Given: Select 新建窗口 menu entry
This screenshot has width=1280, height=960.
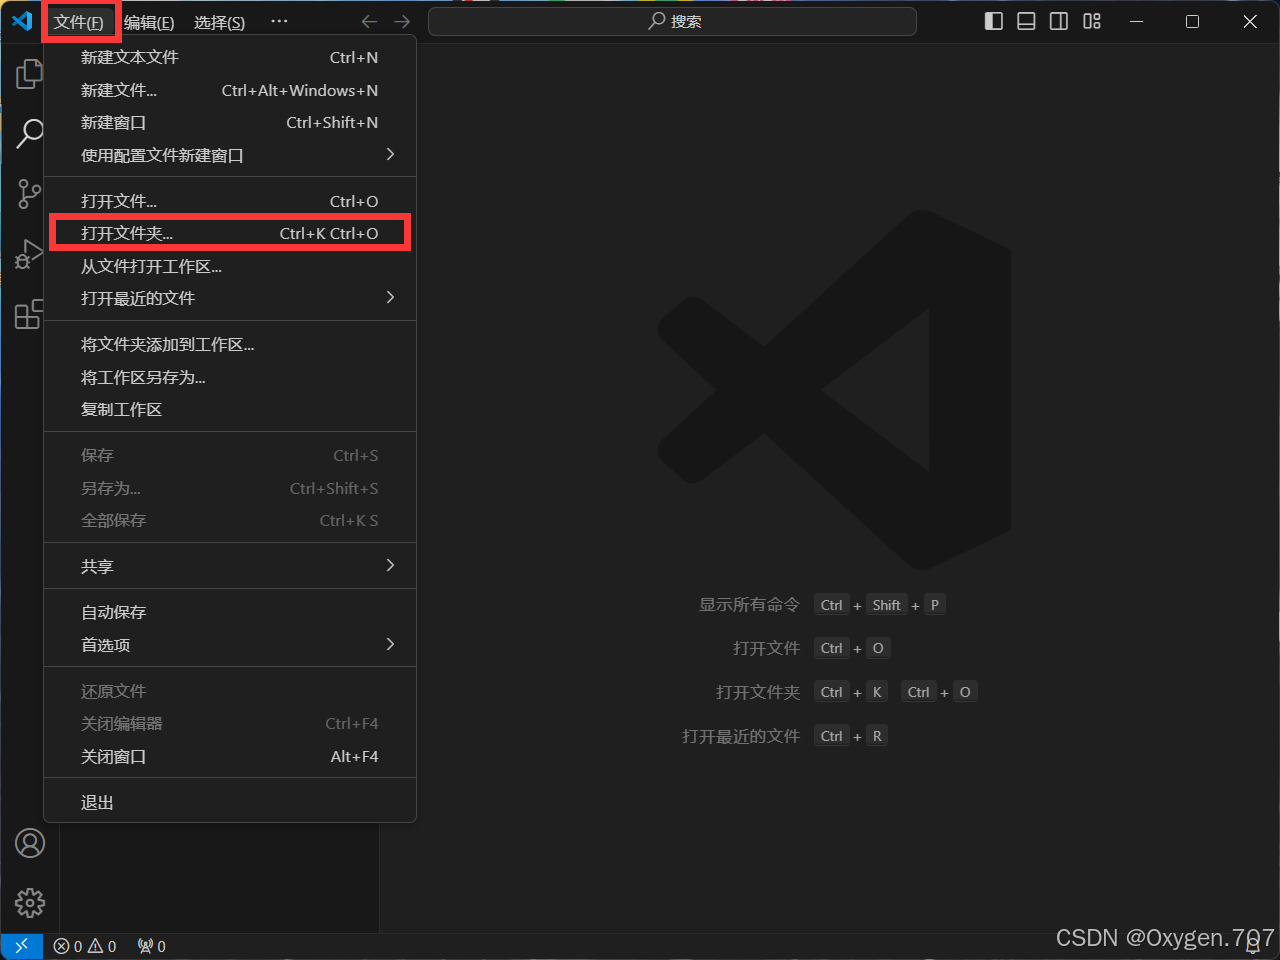Looking at the screenshot, I should point(230,123).
